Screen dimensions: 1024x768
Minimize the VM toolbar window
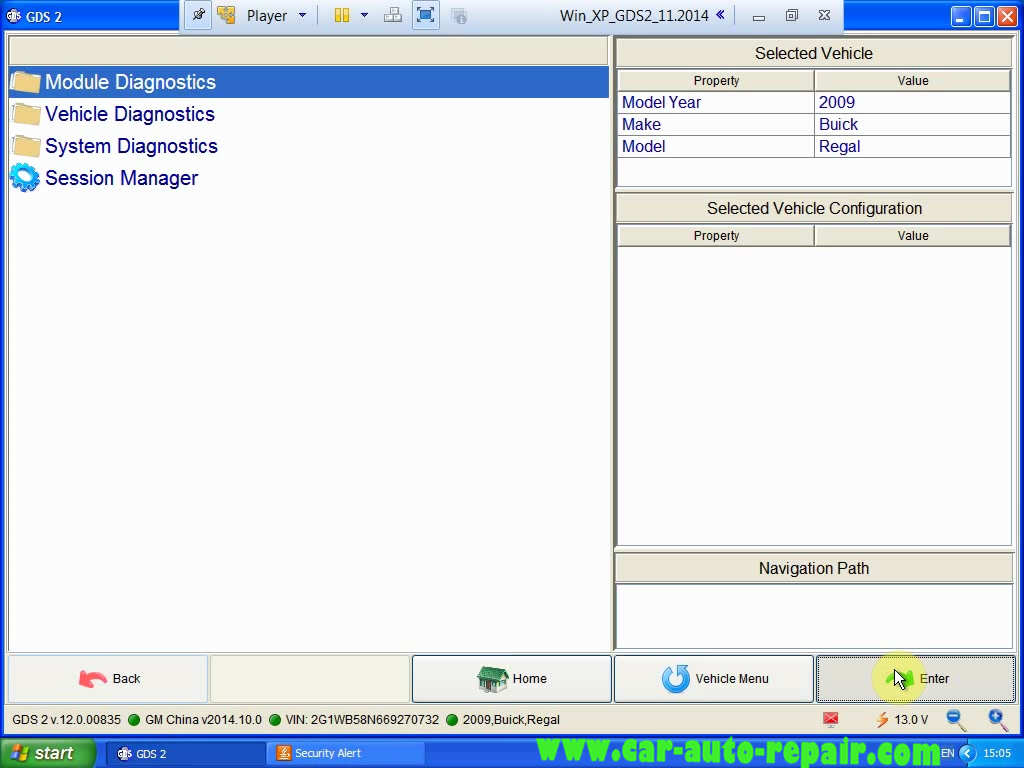click(758, 16)
